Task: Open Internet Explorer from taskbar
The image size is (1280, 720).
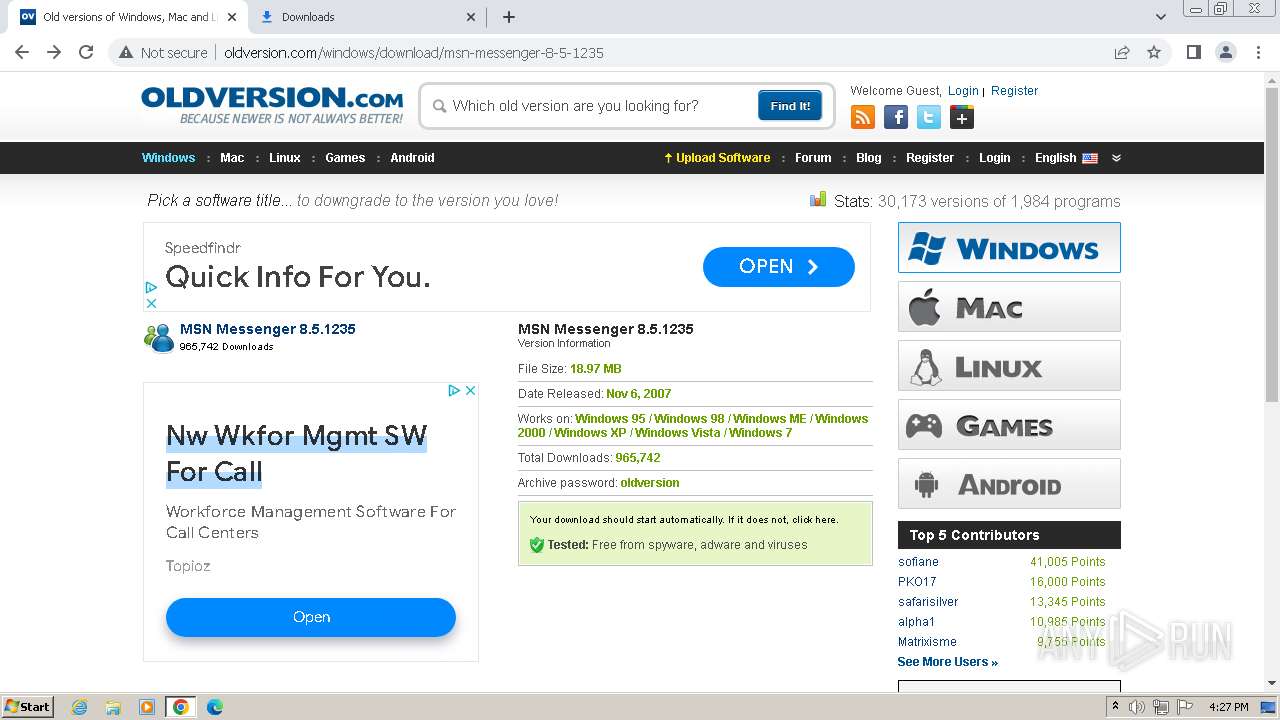Action: (79, 707)
